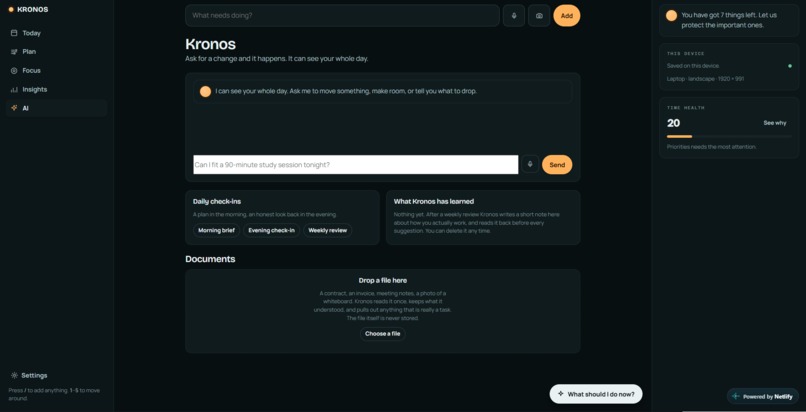Focus the What needs doing? field
This screenshot has width=806, height=412.
pyautogui.click(x=342, y=15)
